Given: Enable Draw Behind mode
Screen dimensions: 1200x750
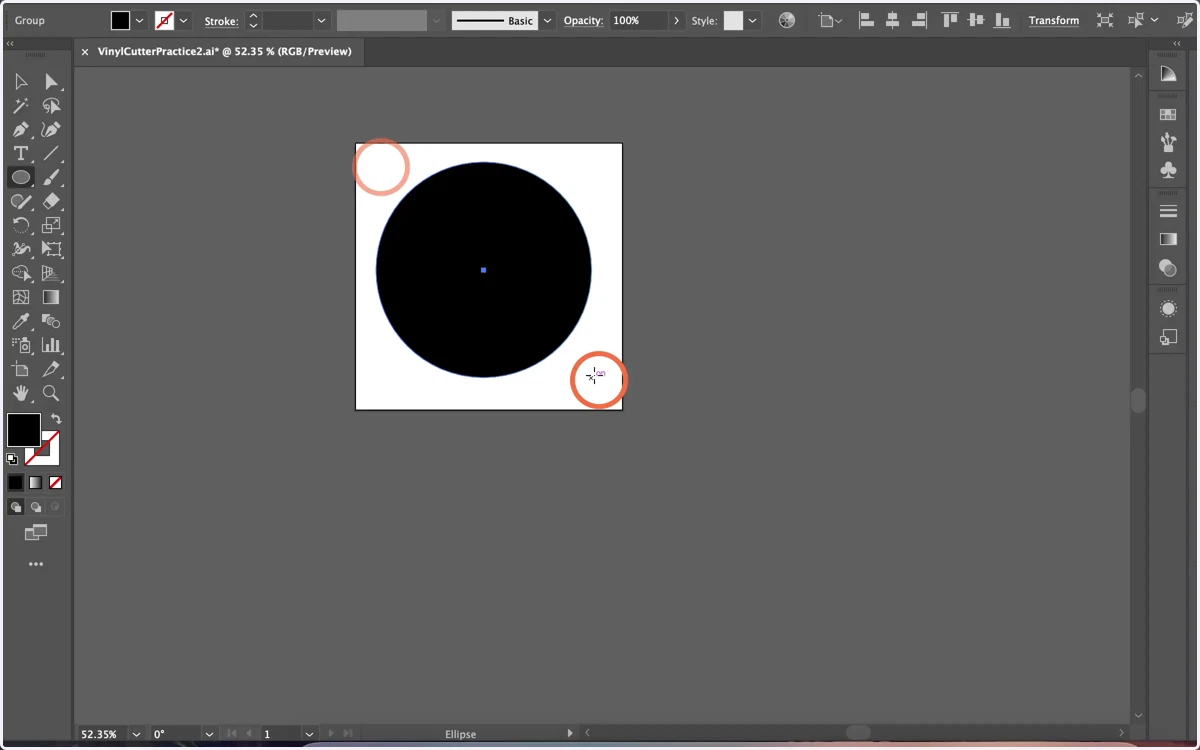Looking at the screenshot, I should point(36,507).
